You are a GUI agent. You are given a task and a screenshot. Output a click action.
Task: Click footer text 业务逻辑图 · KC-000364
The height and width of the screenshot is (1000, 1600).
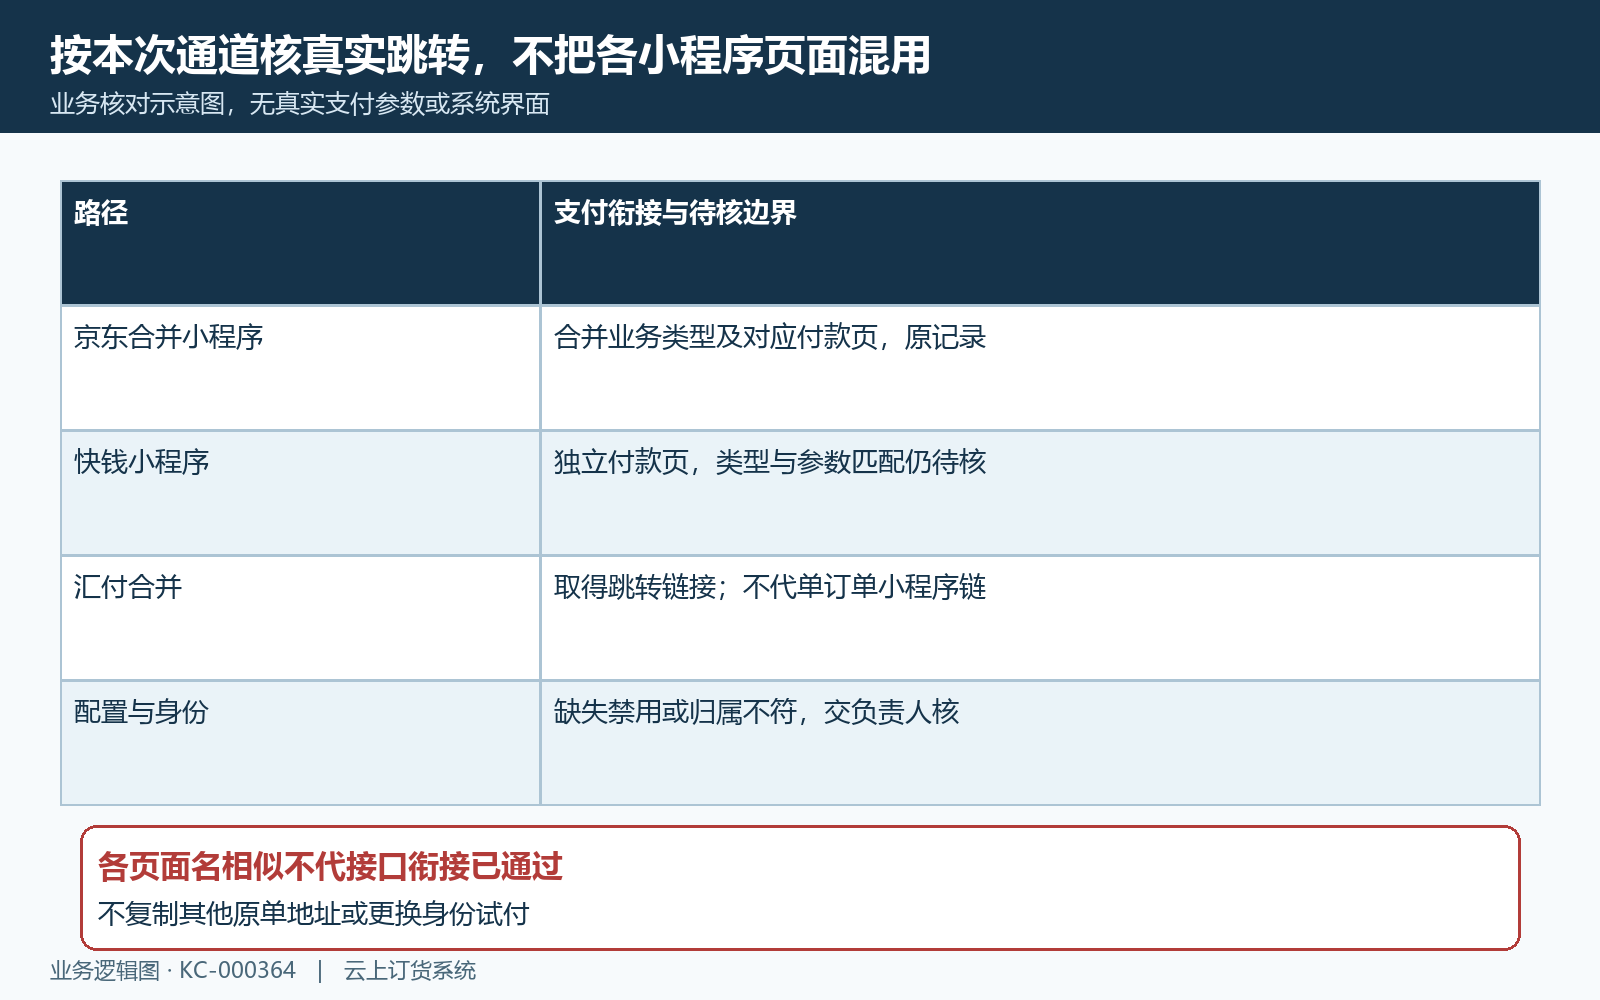click(x=173, y=970)
